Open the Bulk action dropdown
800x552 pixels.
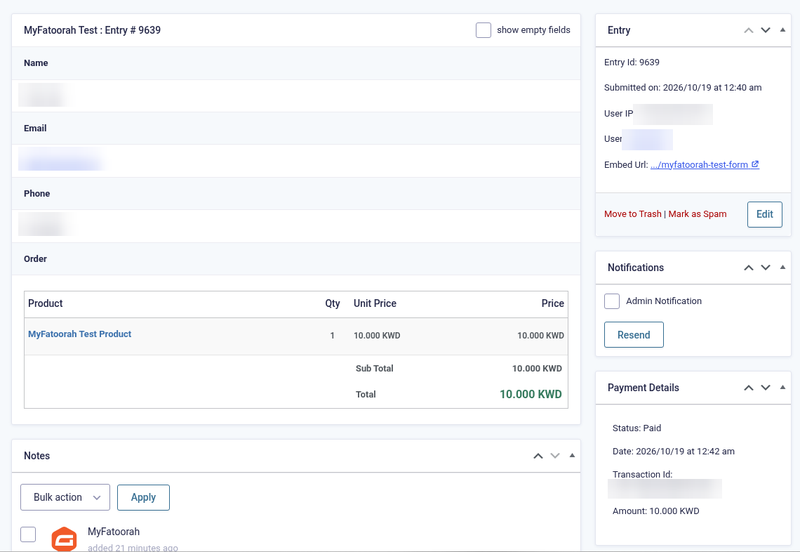tap(65, 497)
